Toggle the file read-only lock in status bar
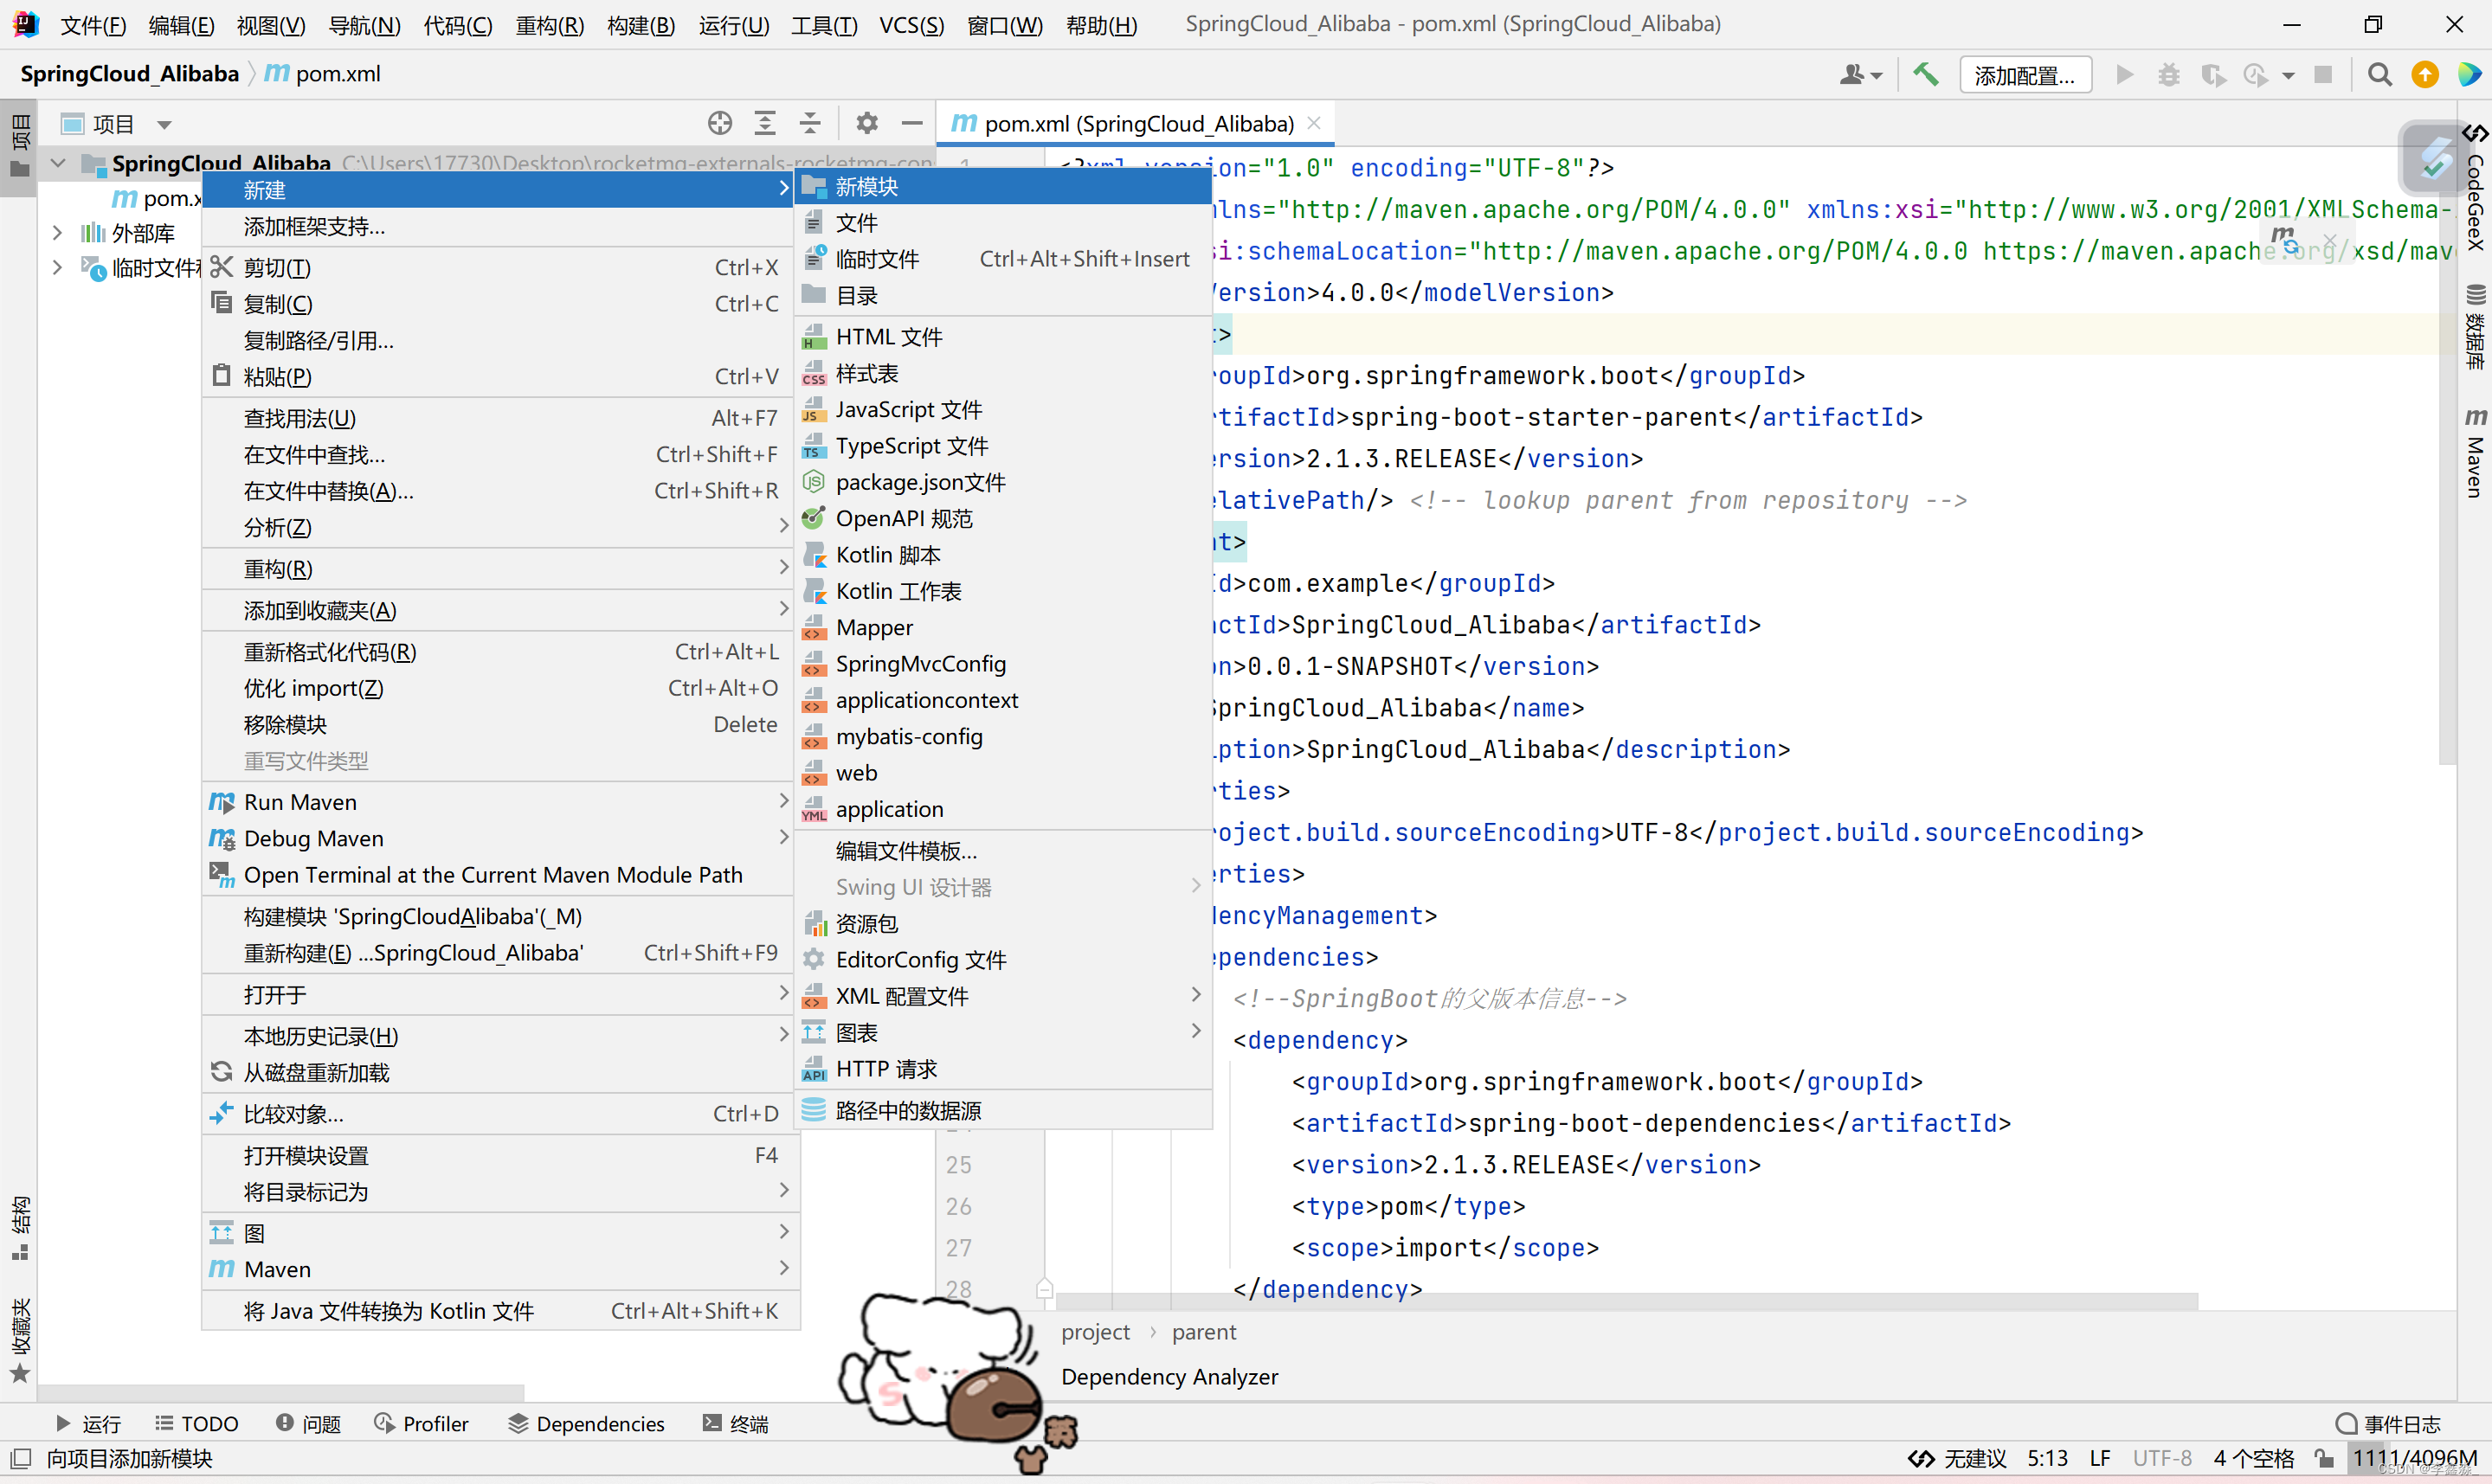This screenshot has width=2492, height=1484. coord(2324,1458)
